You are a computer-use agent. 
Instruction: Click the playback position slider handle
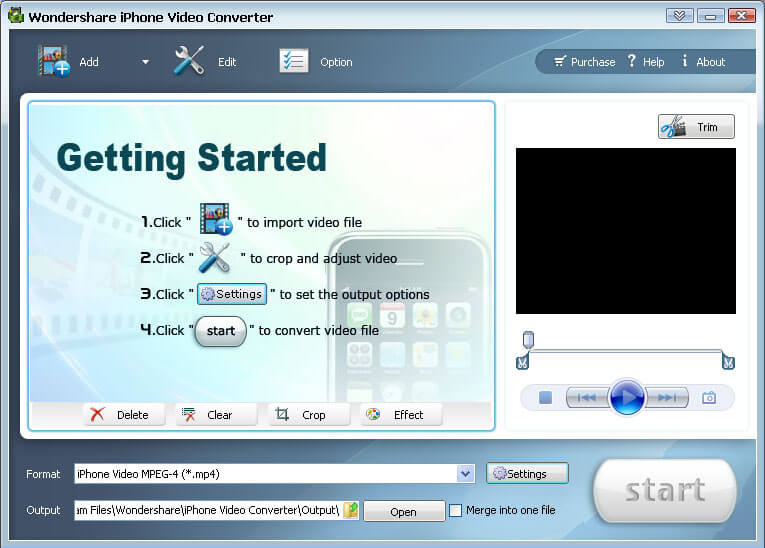528,339
